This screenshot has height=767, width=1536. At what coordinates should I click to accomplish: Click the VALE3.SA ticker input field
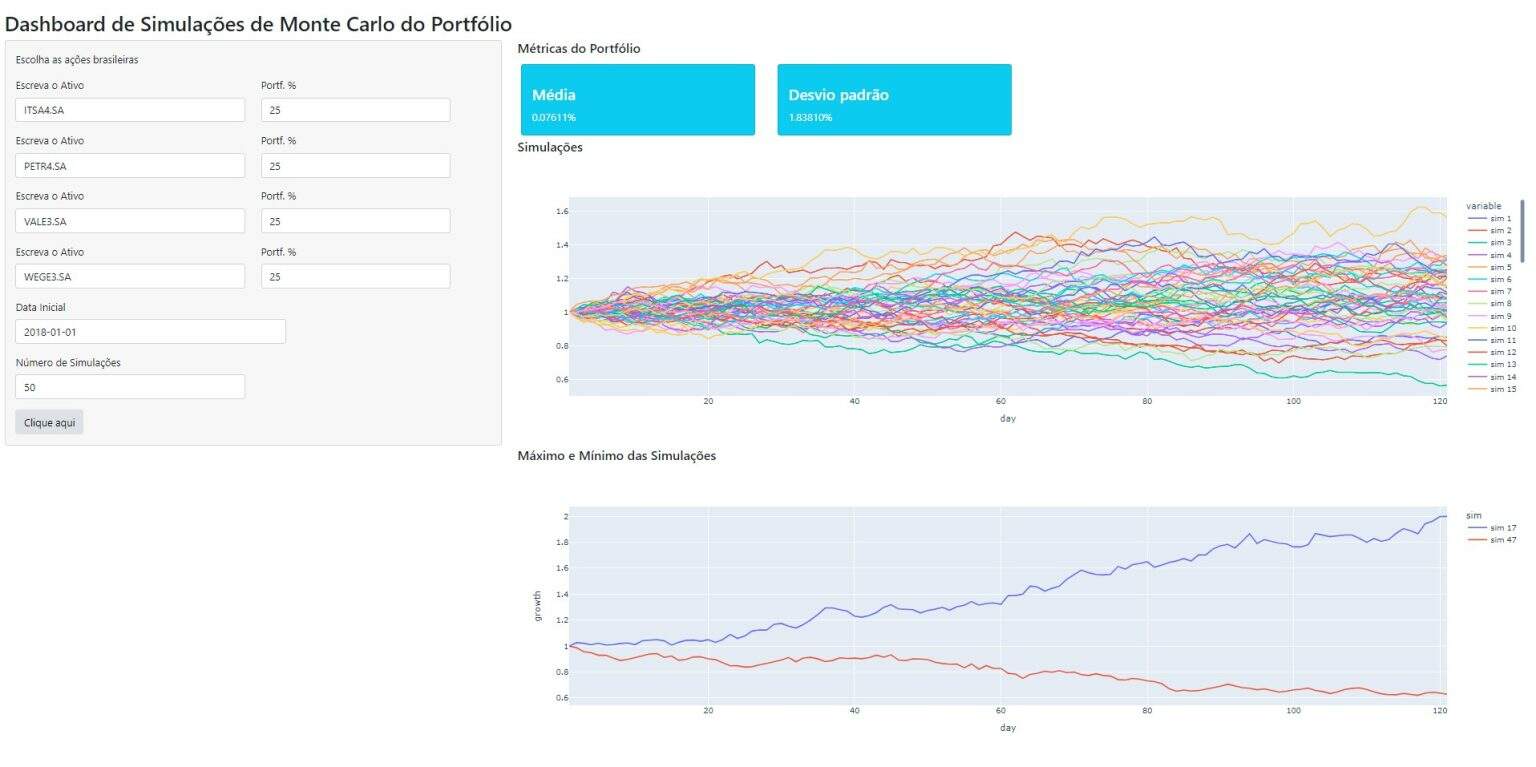pos(128,220)
